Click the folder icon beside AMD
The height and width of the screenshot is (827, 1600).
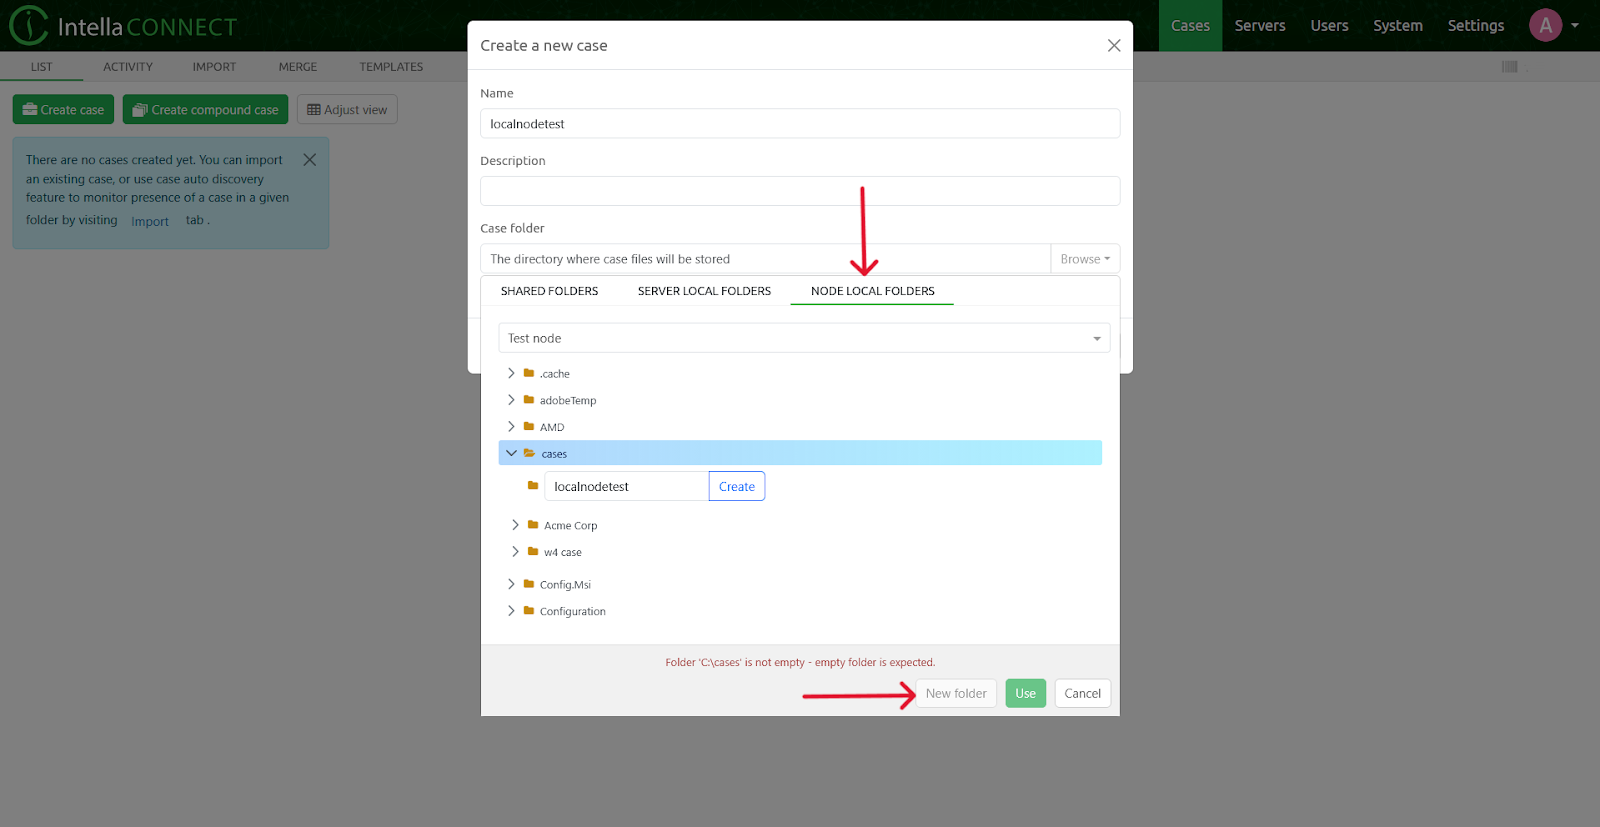pyautogui.click(x=529, y=427)
